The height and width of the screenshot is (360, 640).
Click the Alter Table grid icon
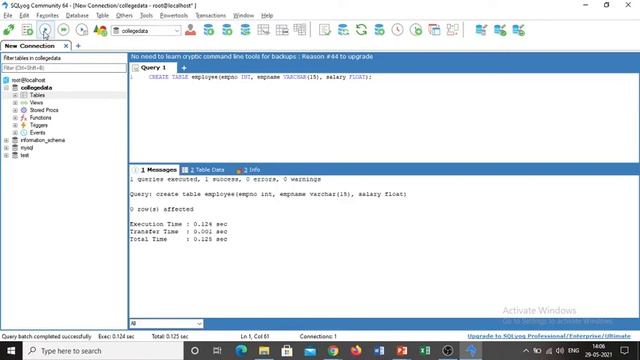(282, 30)
